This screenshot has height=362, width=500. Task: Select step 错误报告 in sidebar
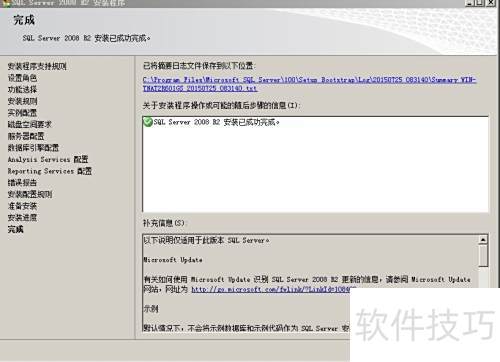coord(22,183)
